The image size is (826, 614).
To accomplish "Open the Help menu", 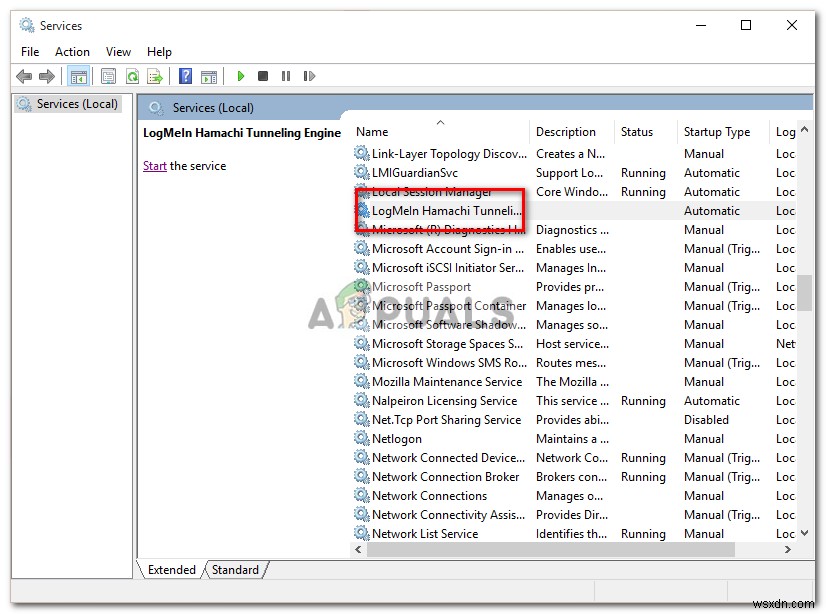I will [x=159, y=52].
